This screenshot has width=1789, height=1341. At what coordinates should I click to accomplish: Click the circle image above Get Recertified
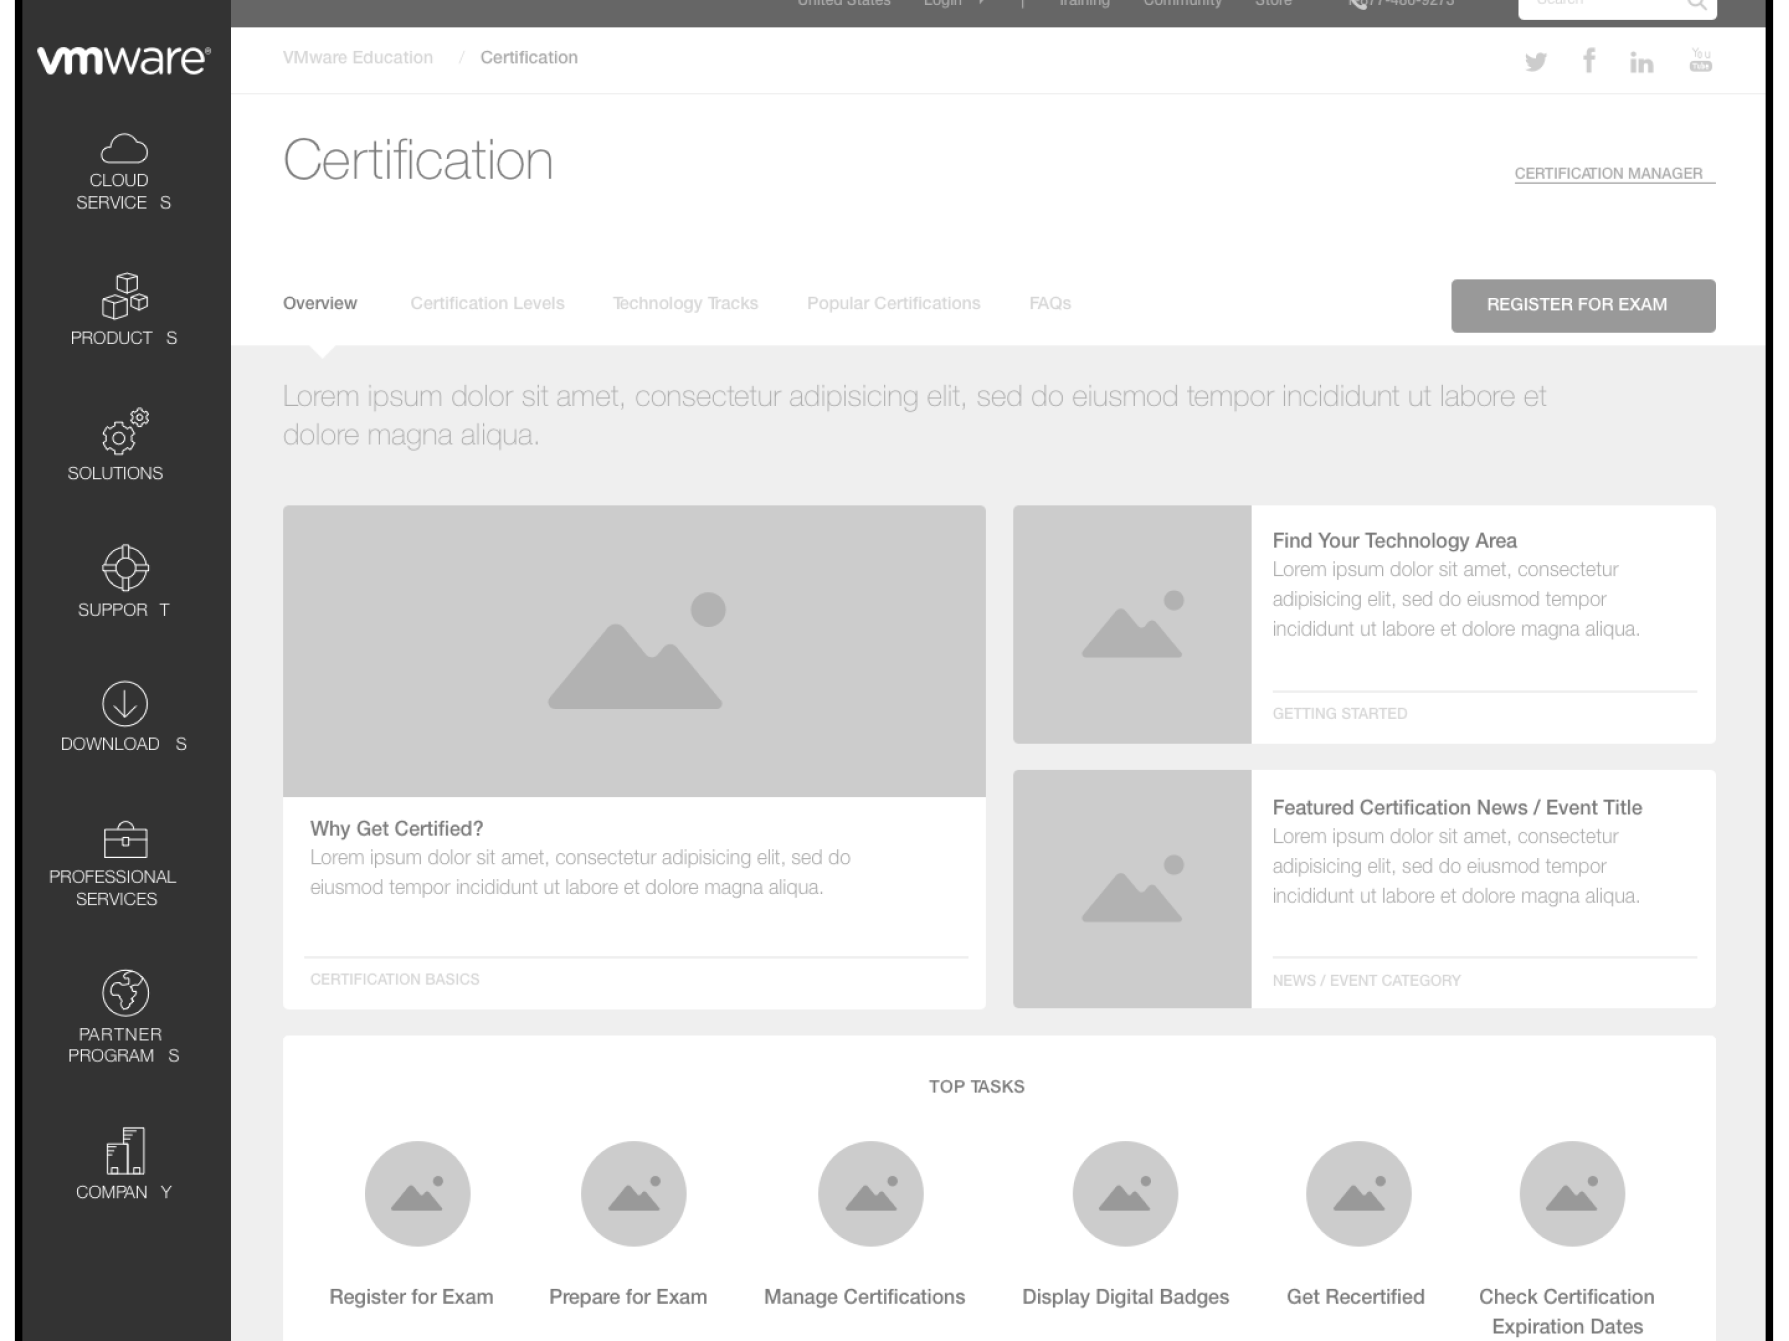(1358, 1193)
